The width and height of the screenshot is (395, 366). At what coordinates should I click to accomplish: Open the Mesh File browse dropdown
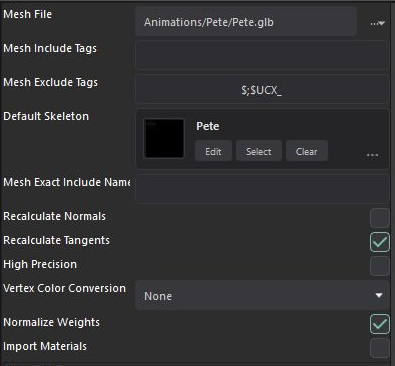[378, 23]
